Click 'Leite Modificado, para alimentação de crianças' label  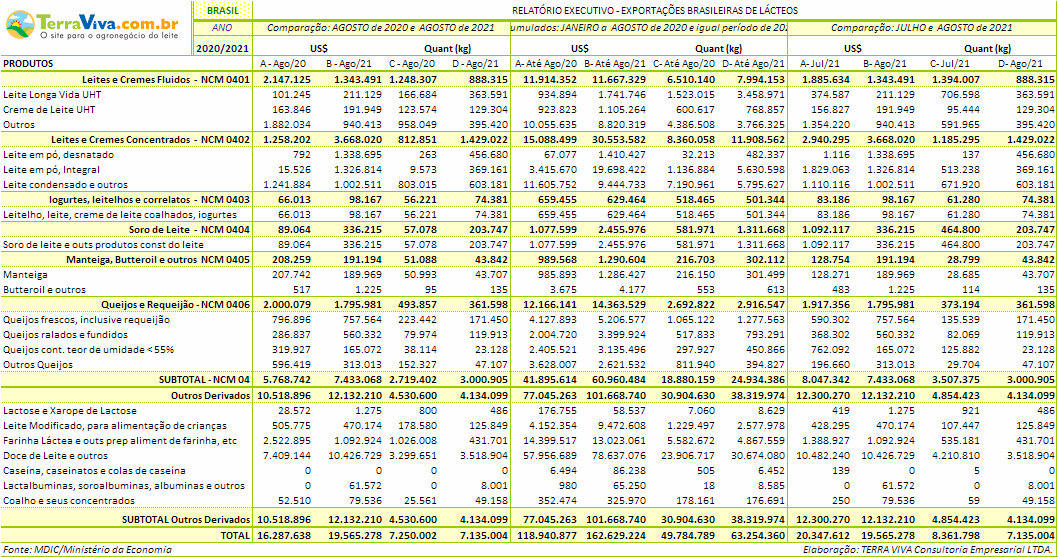(115, 425)
